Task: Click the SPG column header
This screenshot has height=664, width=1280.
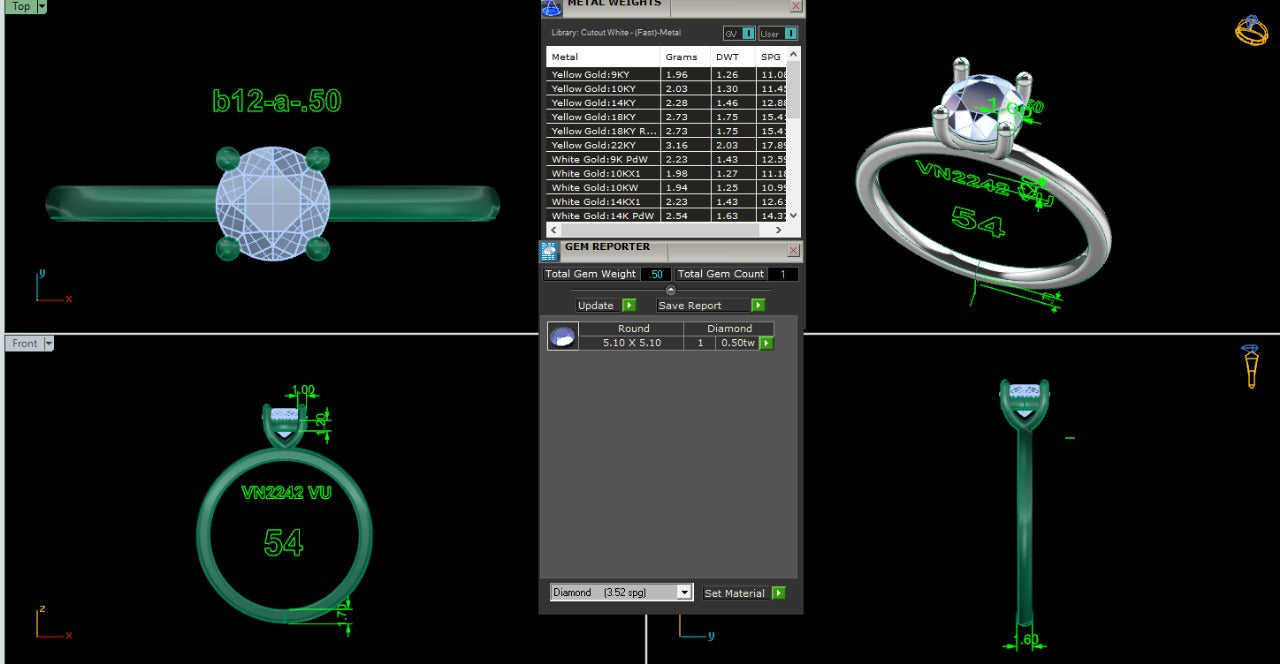Action: click(x=771, y=57)
